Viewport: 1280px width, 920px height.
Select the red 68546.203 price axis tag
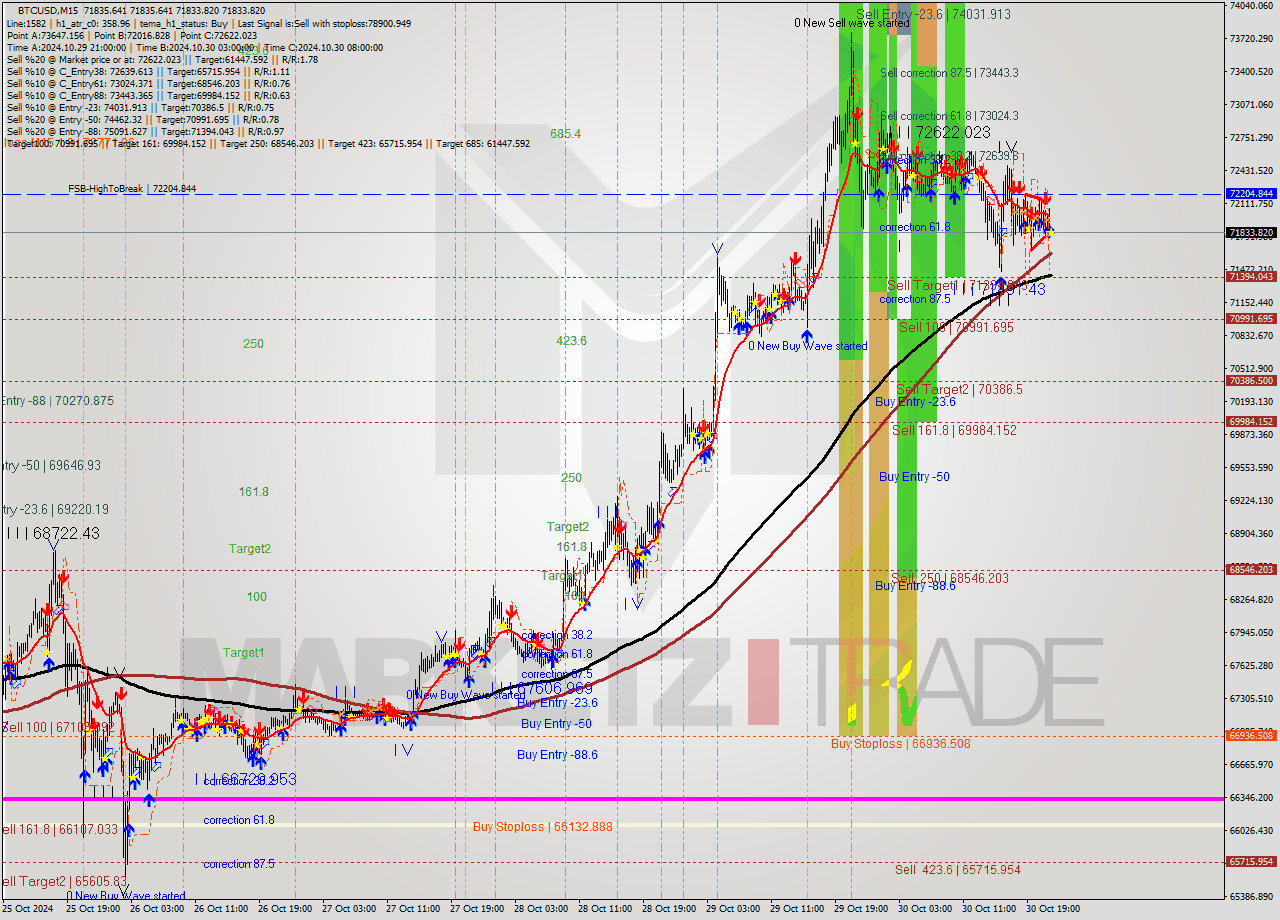tap(1250, 569)
